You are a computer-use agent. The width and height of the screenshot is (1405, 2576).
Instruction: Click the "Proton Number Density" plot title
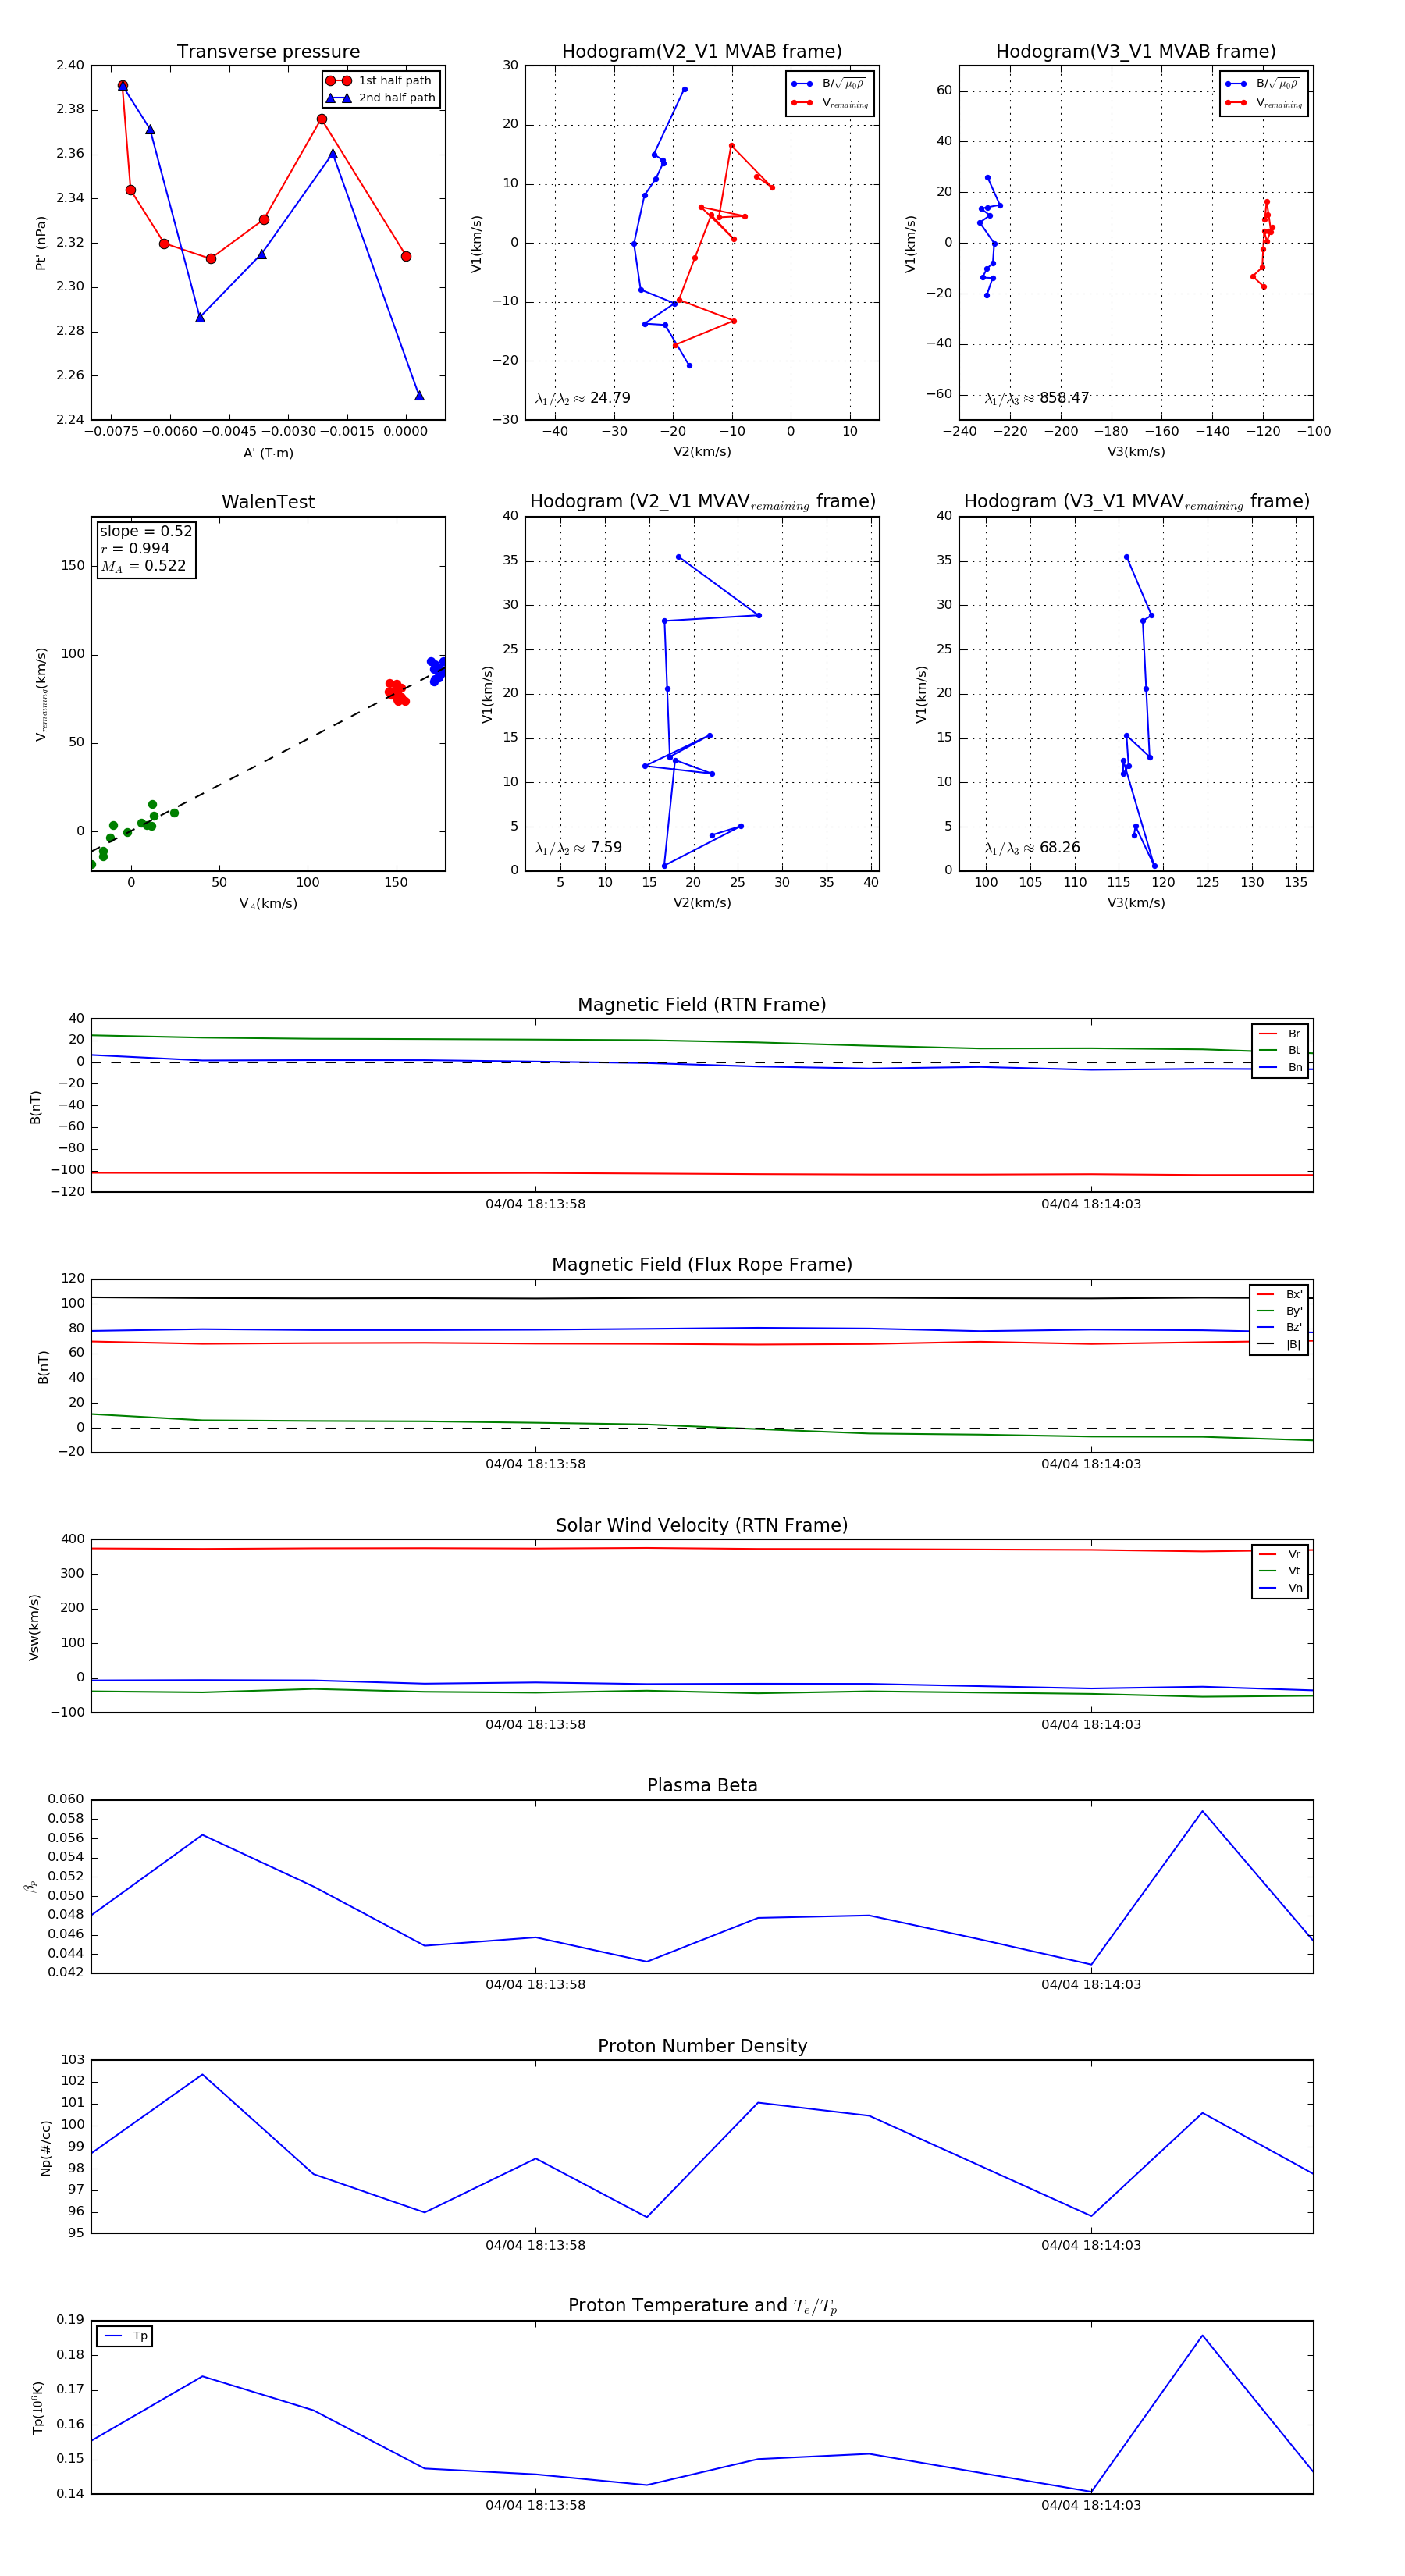[x=702, y=2046]
